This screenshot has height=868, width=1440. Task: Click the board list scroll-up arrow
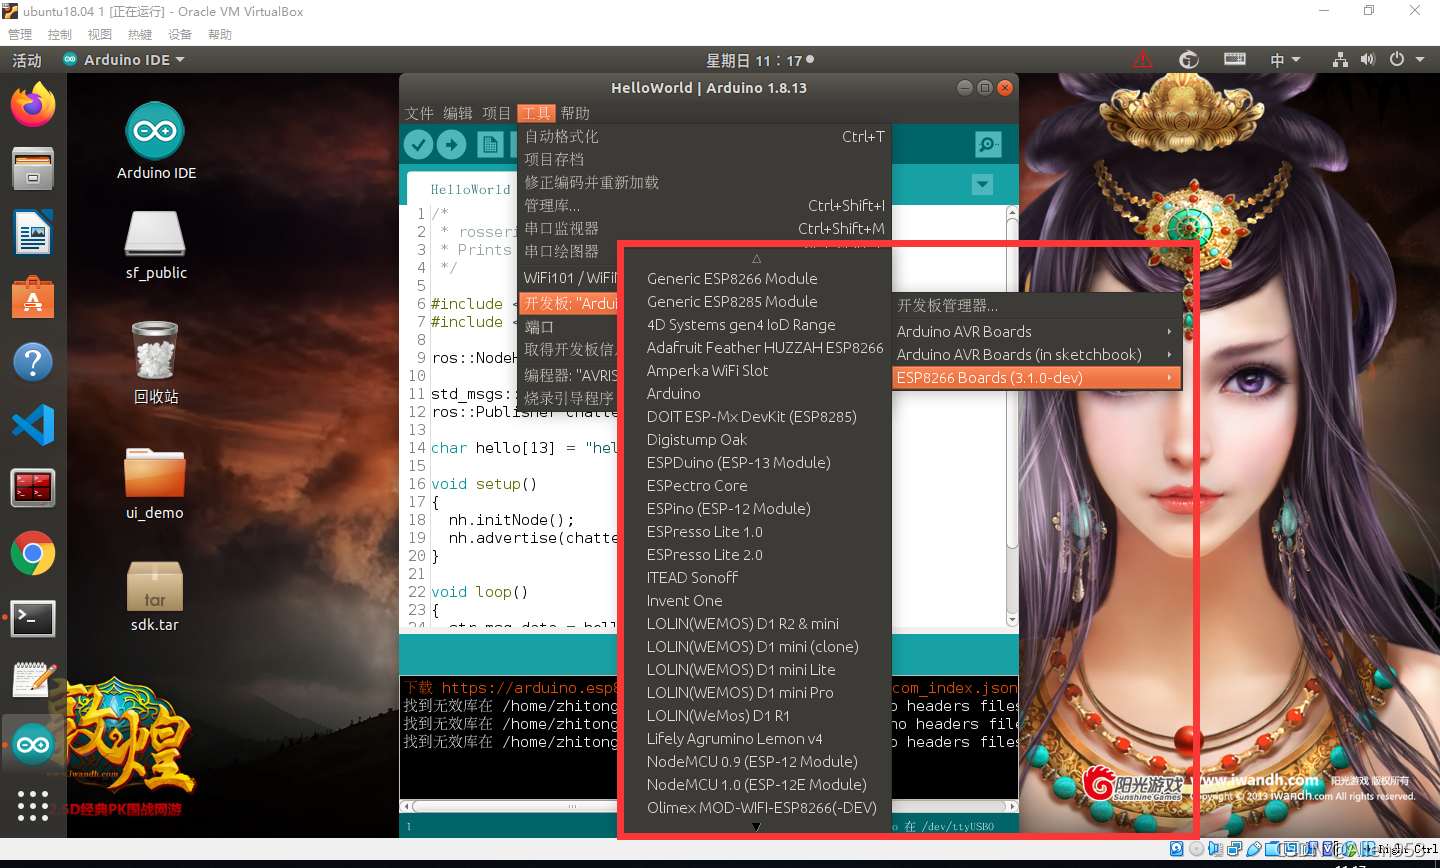756,259
